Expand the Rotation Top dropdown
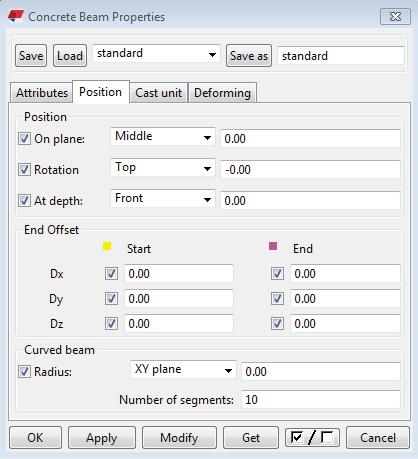Screen dimensions: 418x459 click(163, 168)
